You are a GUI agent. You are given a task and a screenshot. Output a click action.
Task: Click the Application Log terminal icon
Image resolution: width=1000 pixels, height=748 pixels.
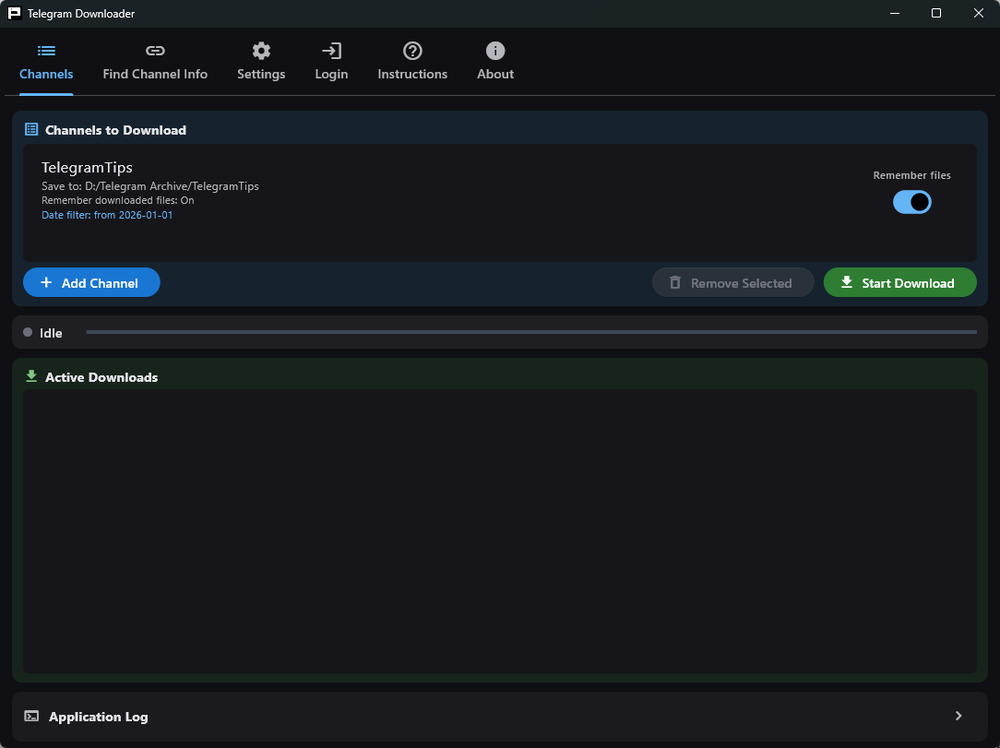coord(31,716)
